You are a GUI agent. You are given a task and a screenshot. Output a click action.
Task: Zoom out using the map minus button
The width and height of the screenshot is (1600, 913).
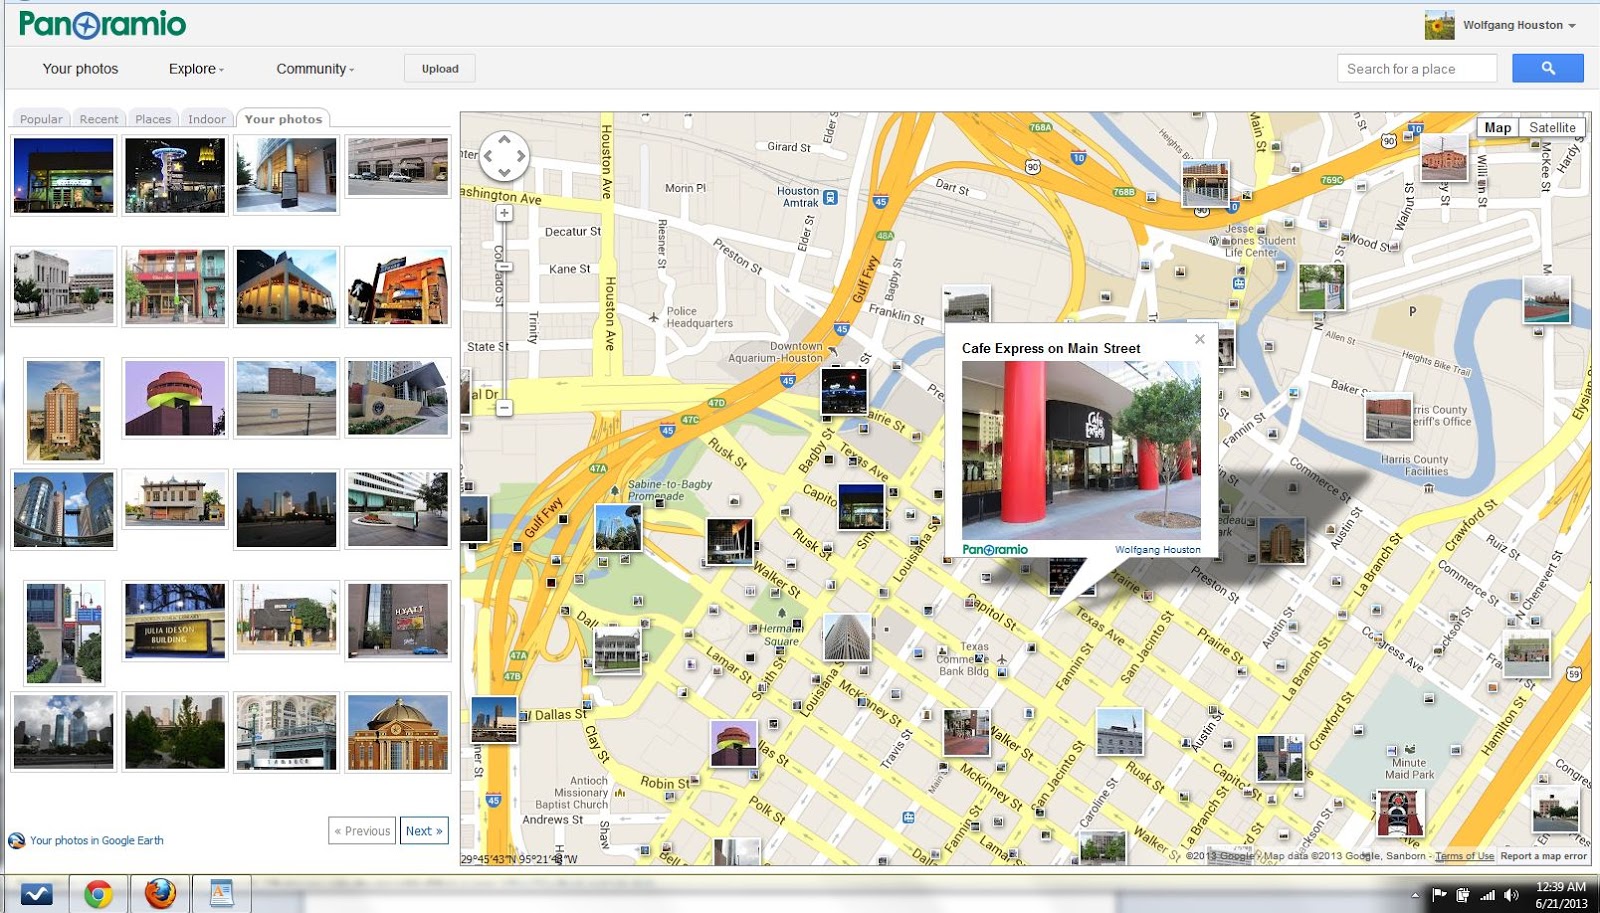click(504, 408)
